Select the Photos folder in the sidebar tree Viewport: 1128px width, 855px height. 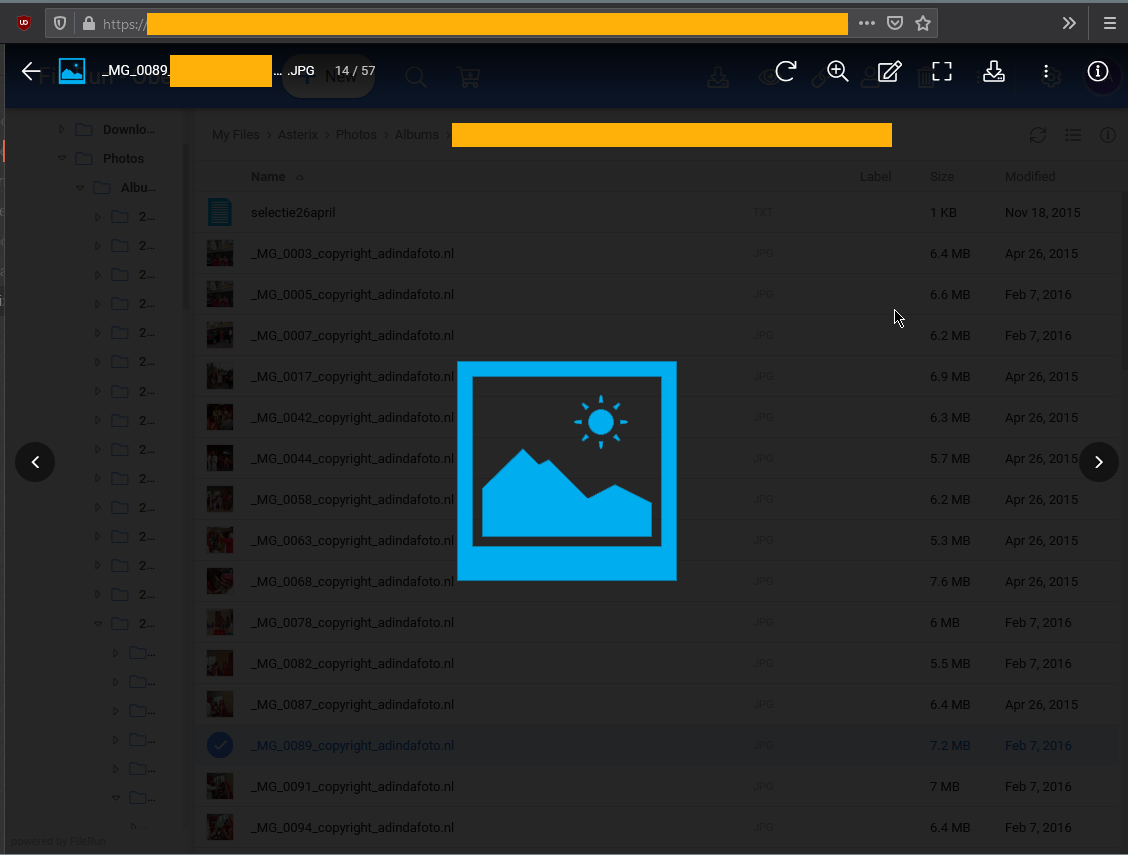point(123,158)
